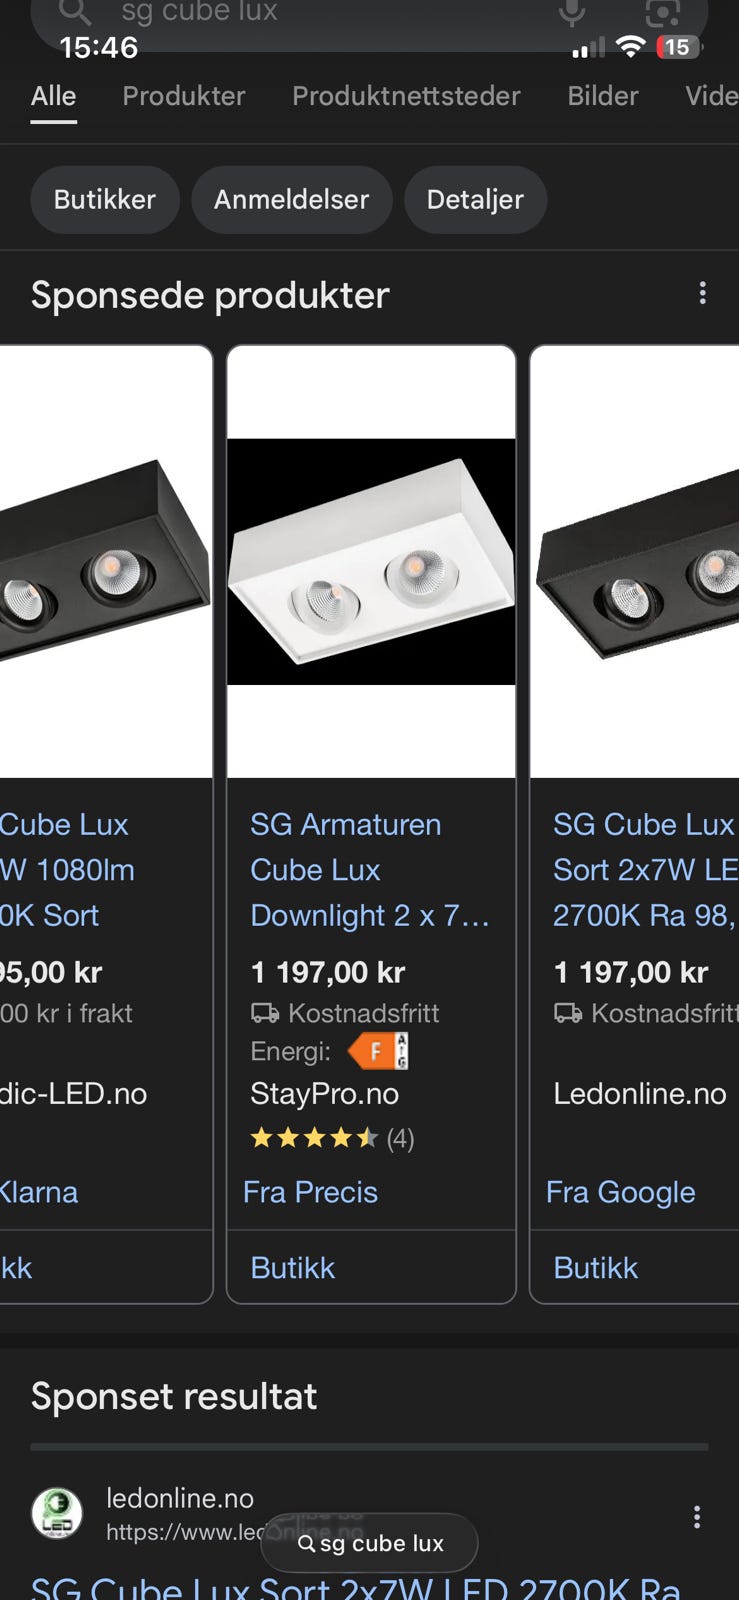Open SG Armaturen Cube Lux Downlight link

point(369,869)
